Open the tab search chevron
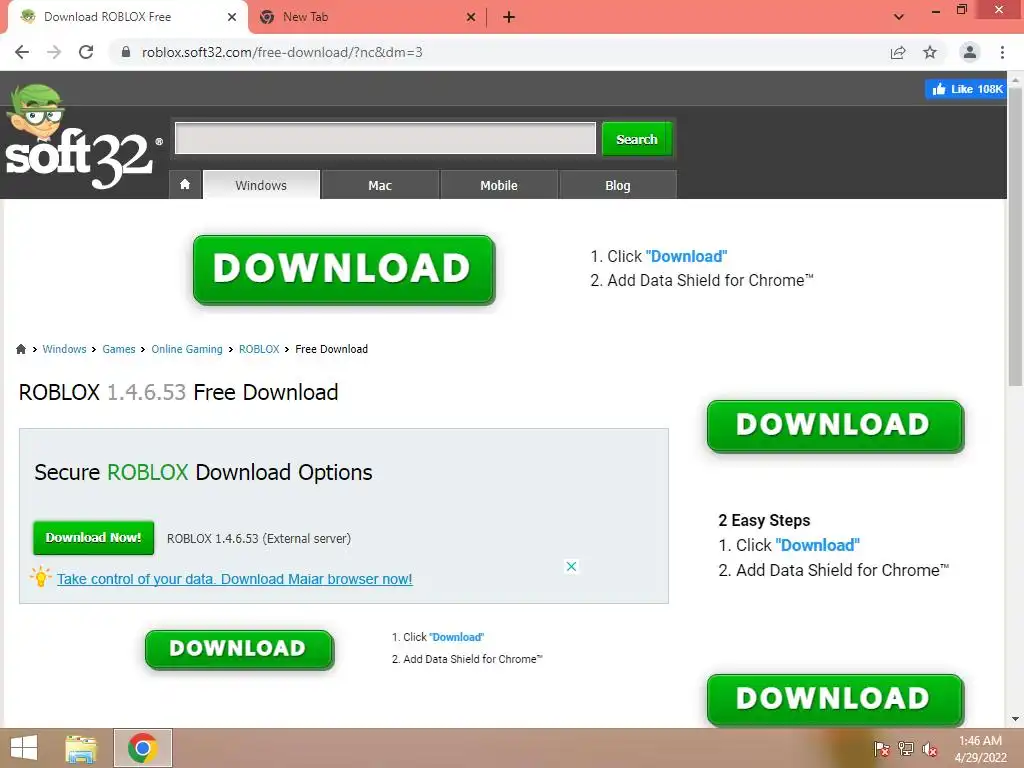 [x=899, y=17]
